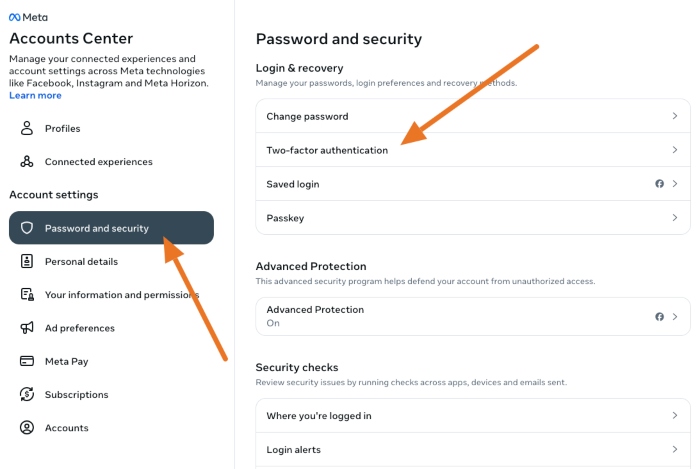Expand the Change password row chevron
The height and width of the screenshot is (469, 700).
coord(675,116)
